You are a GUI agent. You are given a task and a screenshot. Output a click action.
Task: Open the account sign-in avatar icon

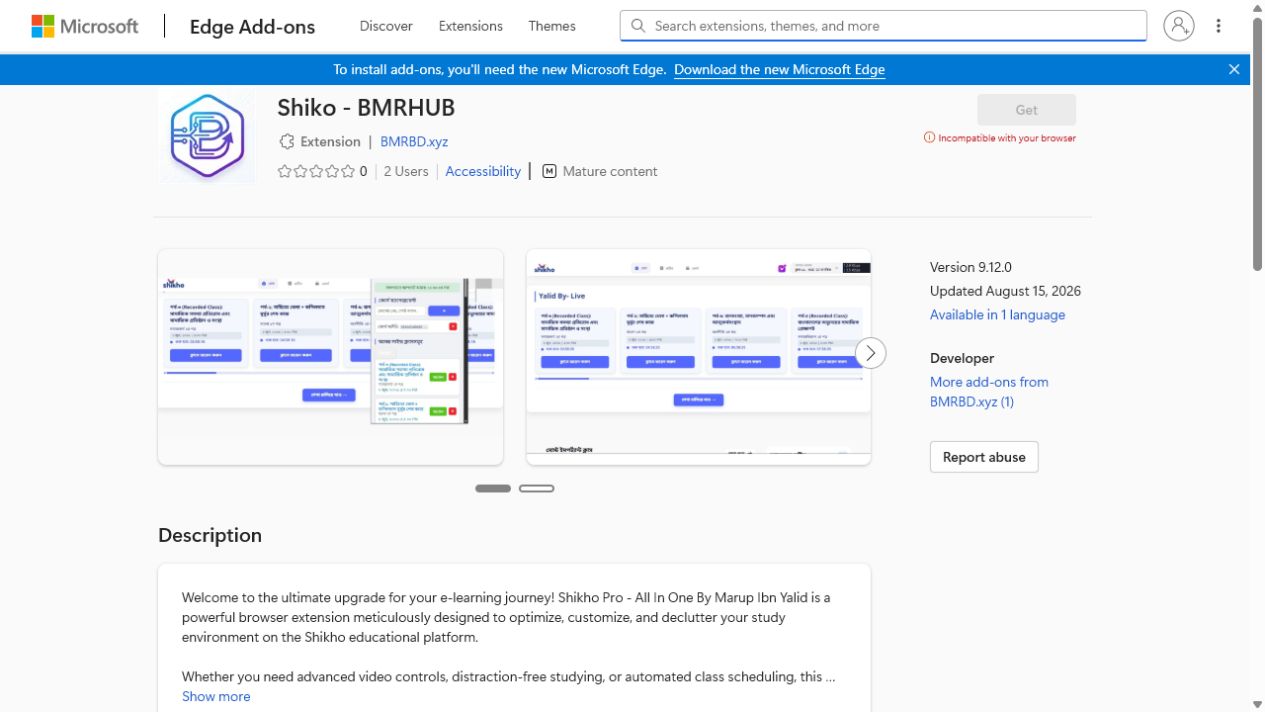coord(1179,26)
